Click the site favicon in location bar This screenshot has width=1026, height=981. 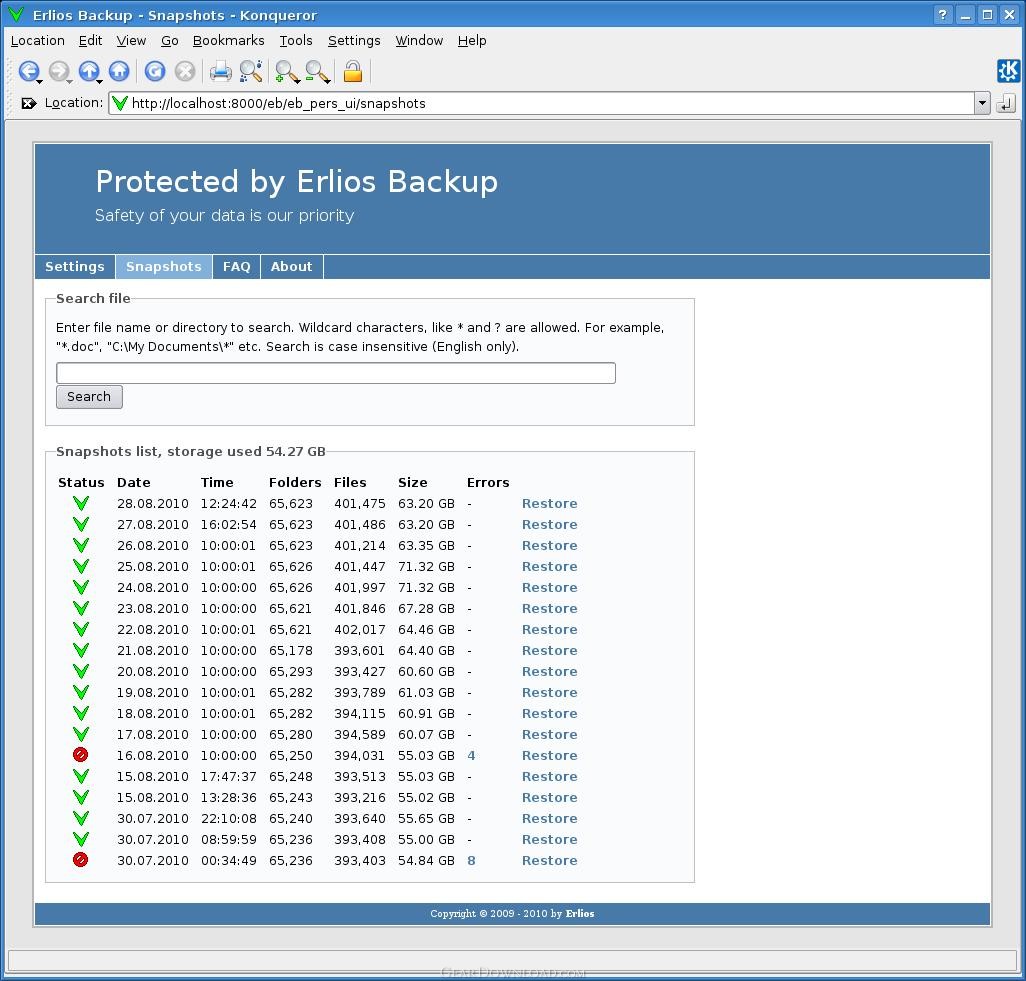(120, 103)
